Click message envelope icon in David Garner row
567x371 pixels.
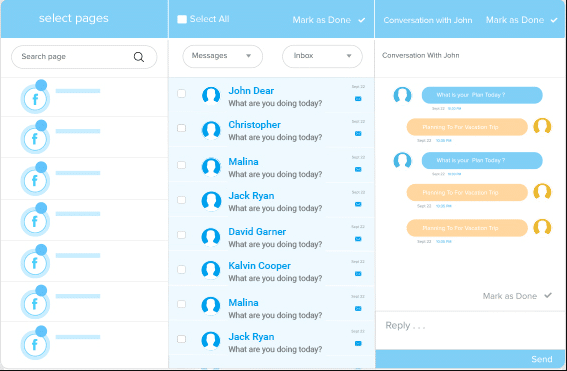(358, 239)
